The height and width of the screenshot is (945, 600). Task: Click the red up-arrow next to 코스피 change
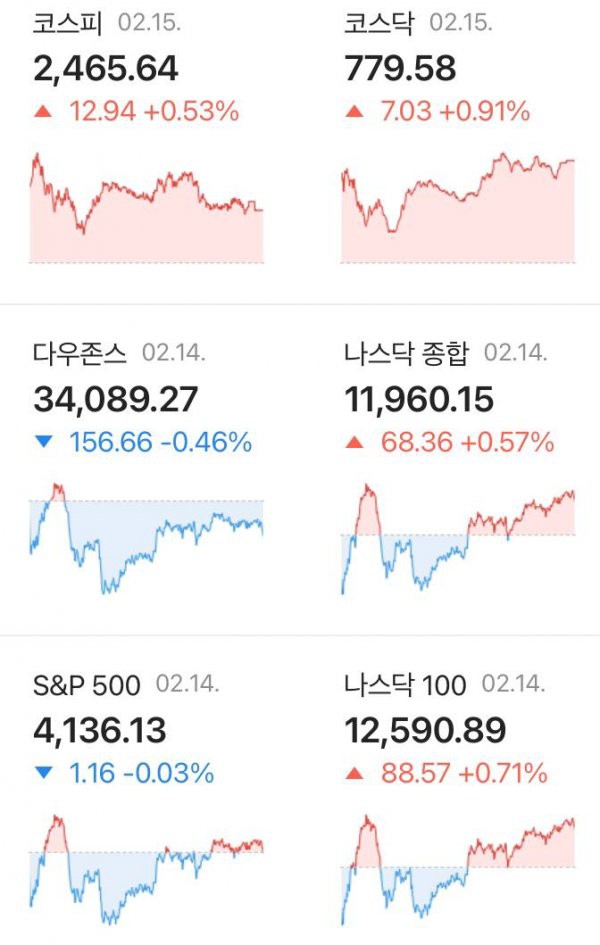pyautogui.click(x=43, y=111)
